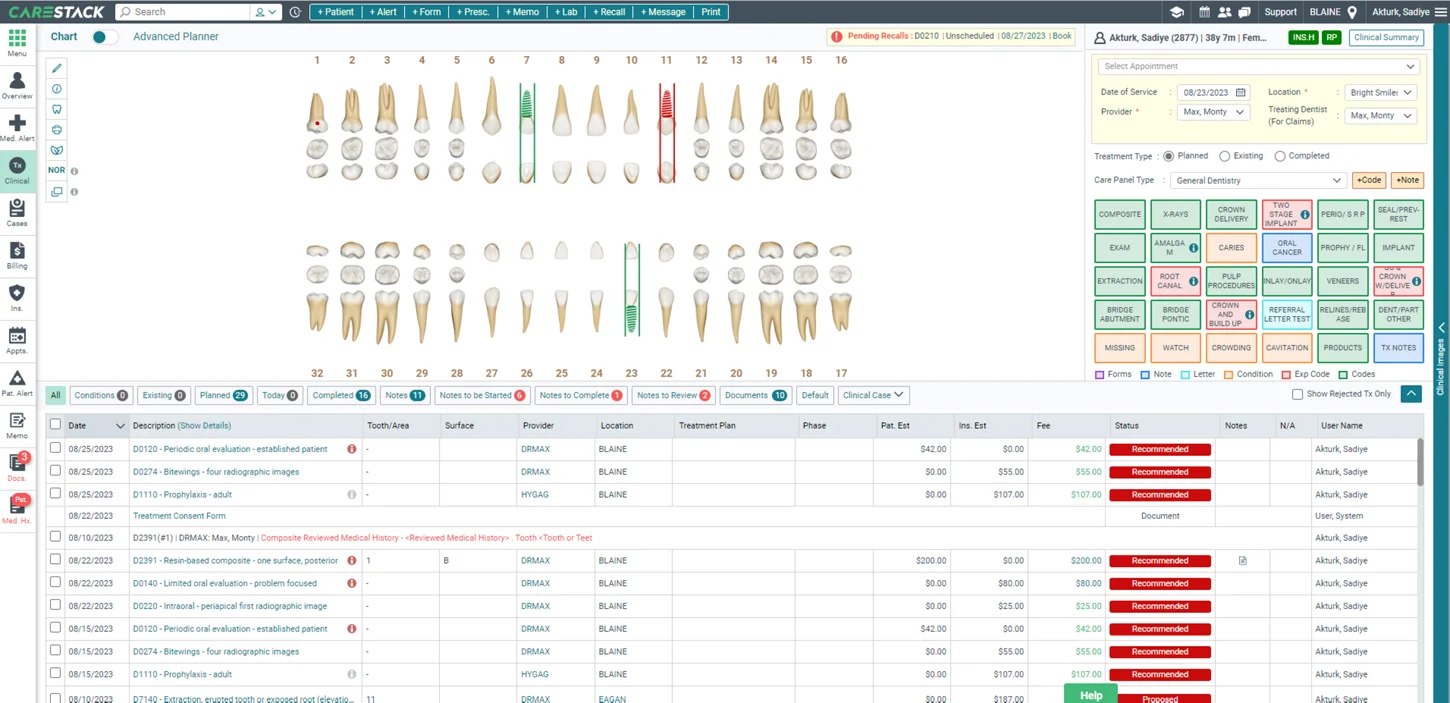1450x703 pixels.
Task: Click the Overview patient icon
Action: pos(17,85)
